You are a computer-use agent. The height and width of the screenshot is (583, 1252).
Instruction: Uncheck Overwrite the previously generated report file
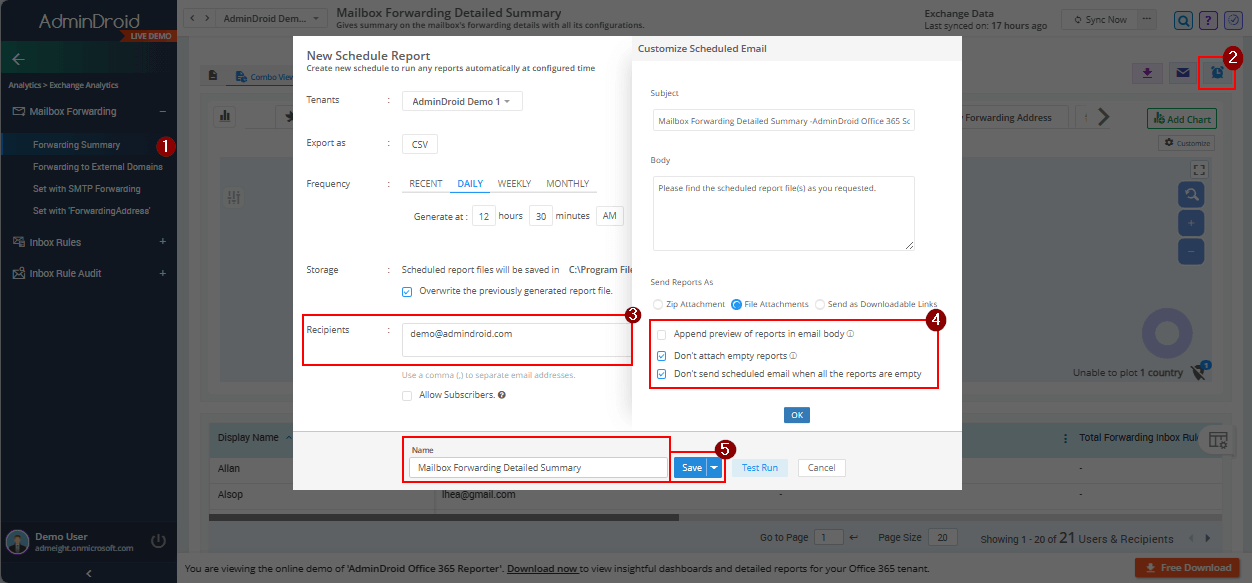[x=406, y=291]
